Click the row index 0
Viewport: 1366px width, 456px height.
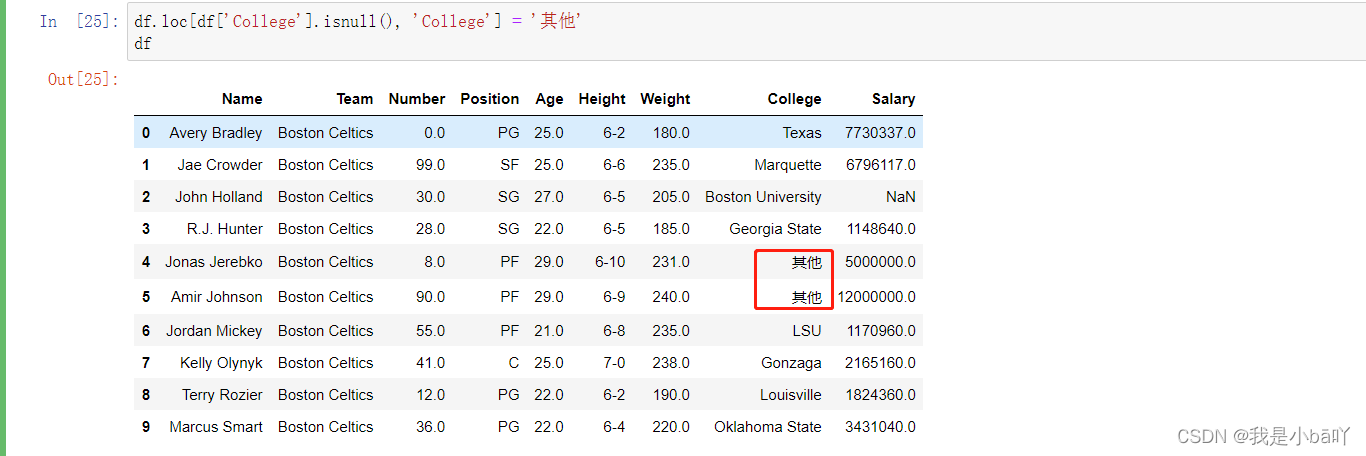(146, 133)
